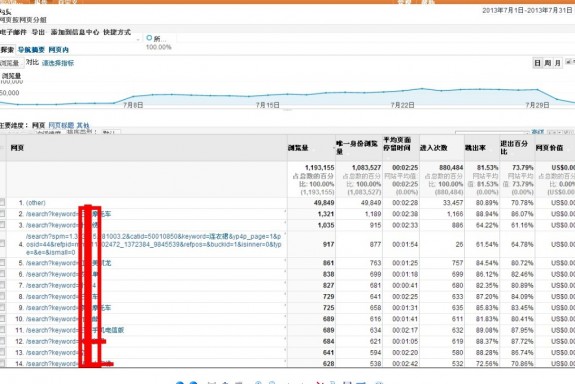Open row 5 /search?keyword link with 861 views
The height and width of the screenshot is (384, 575).
pos(68,263)
